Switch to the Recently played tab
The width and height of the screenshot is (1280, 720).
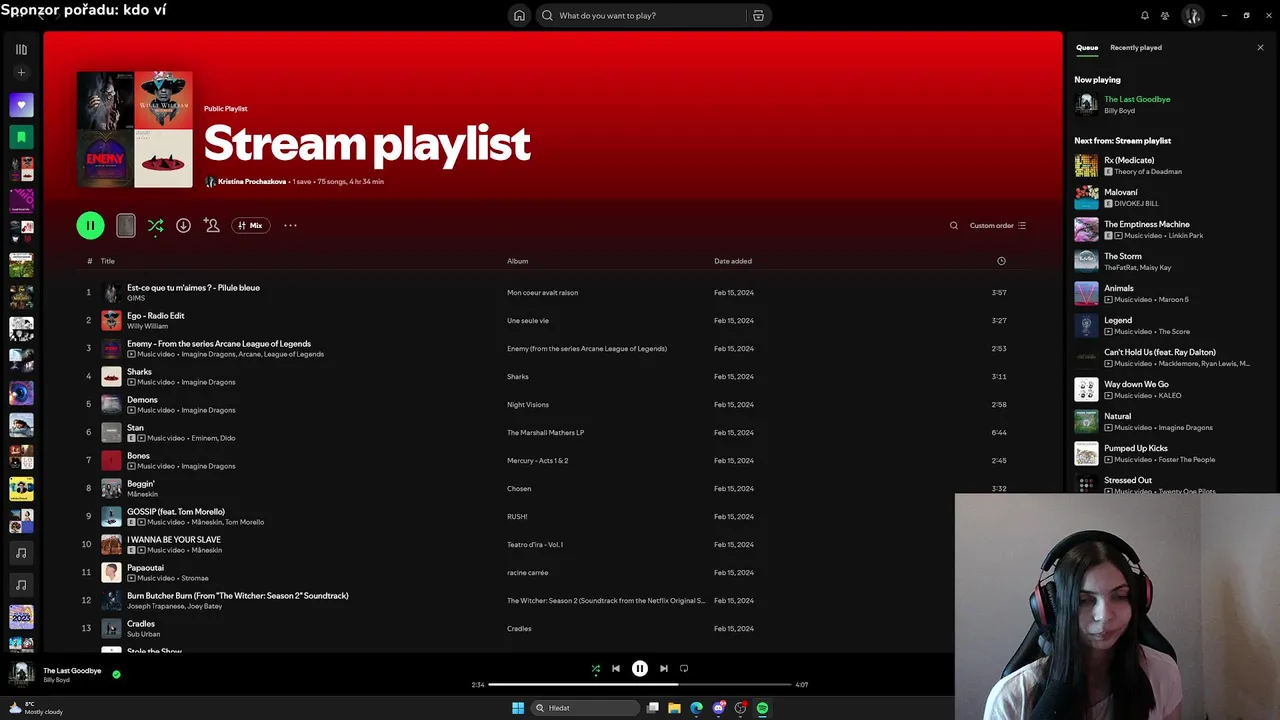(1136, 47)
